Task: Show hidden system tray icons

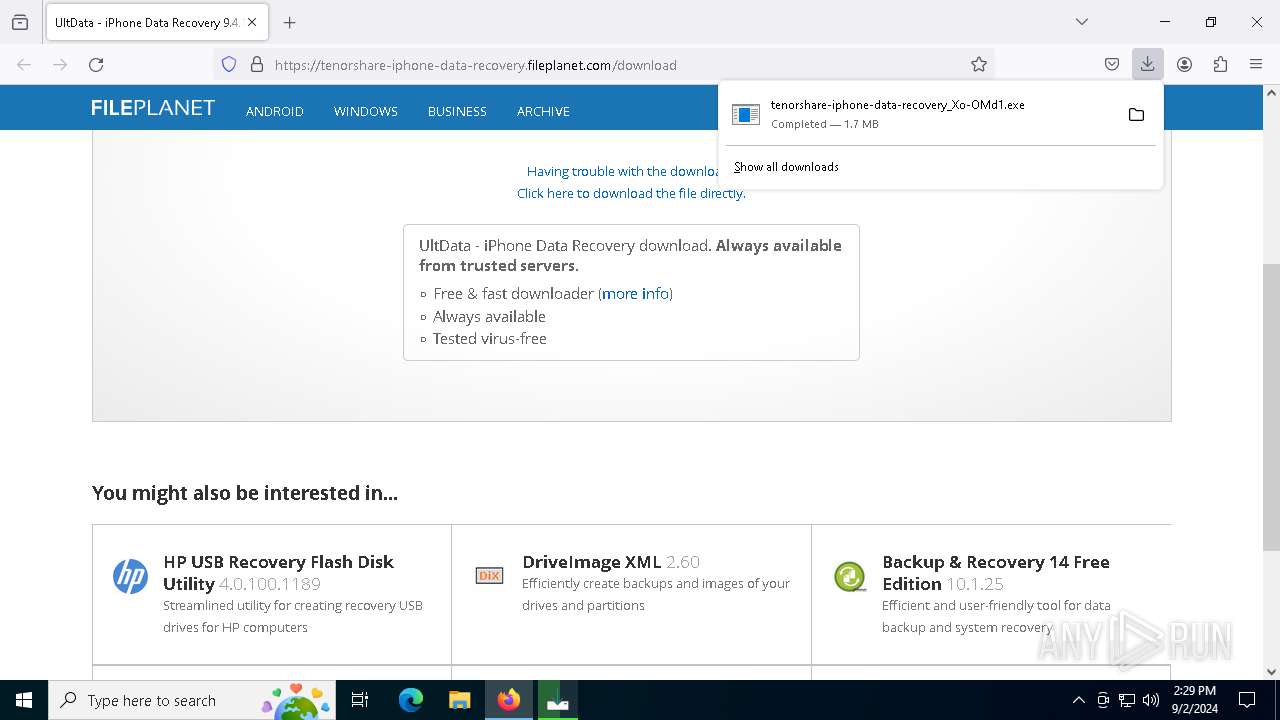Action: 1078,700
